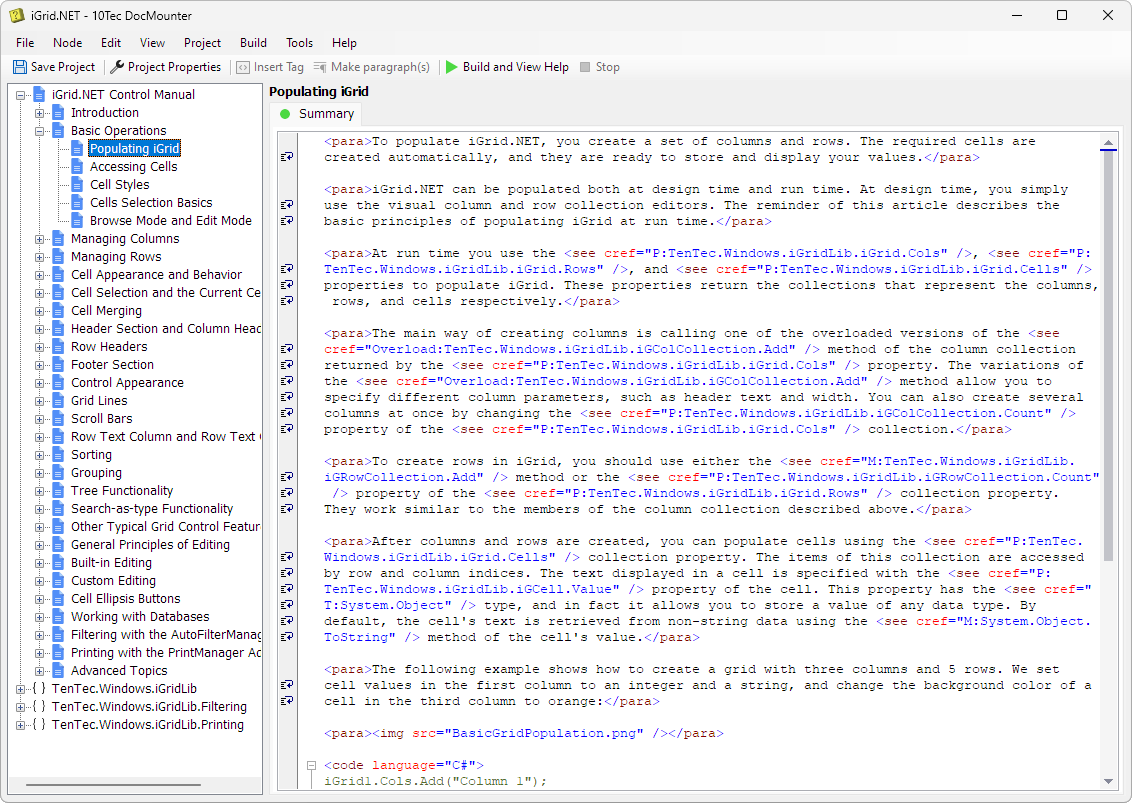
Task: Click green status dot on Summary tab
Action: pos(285,114)
